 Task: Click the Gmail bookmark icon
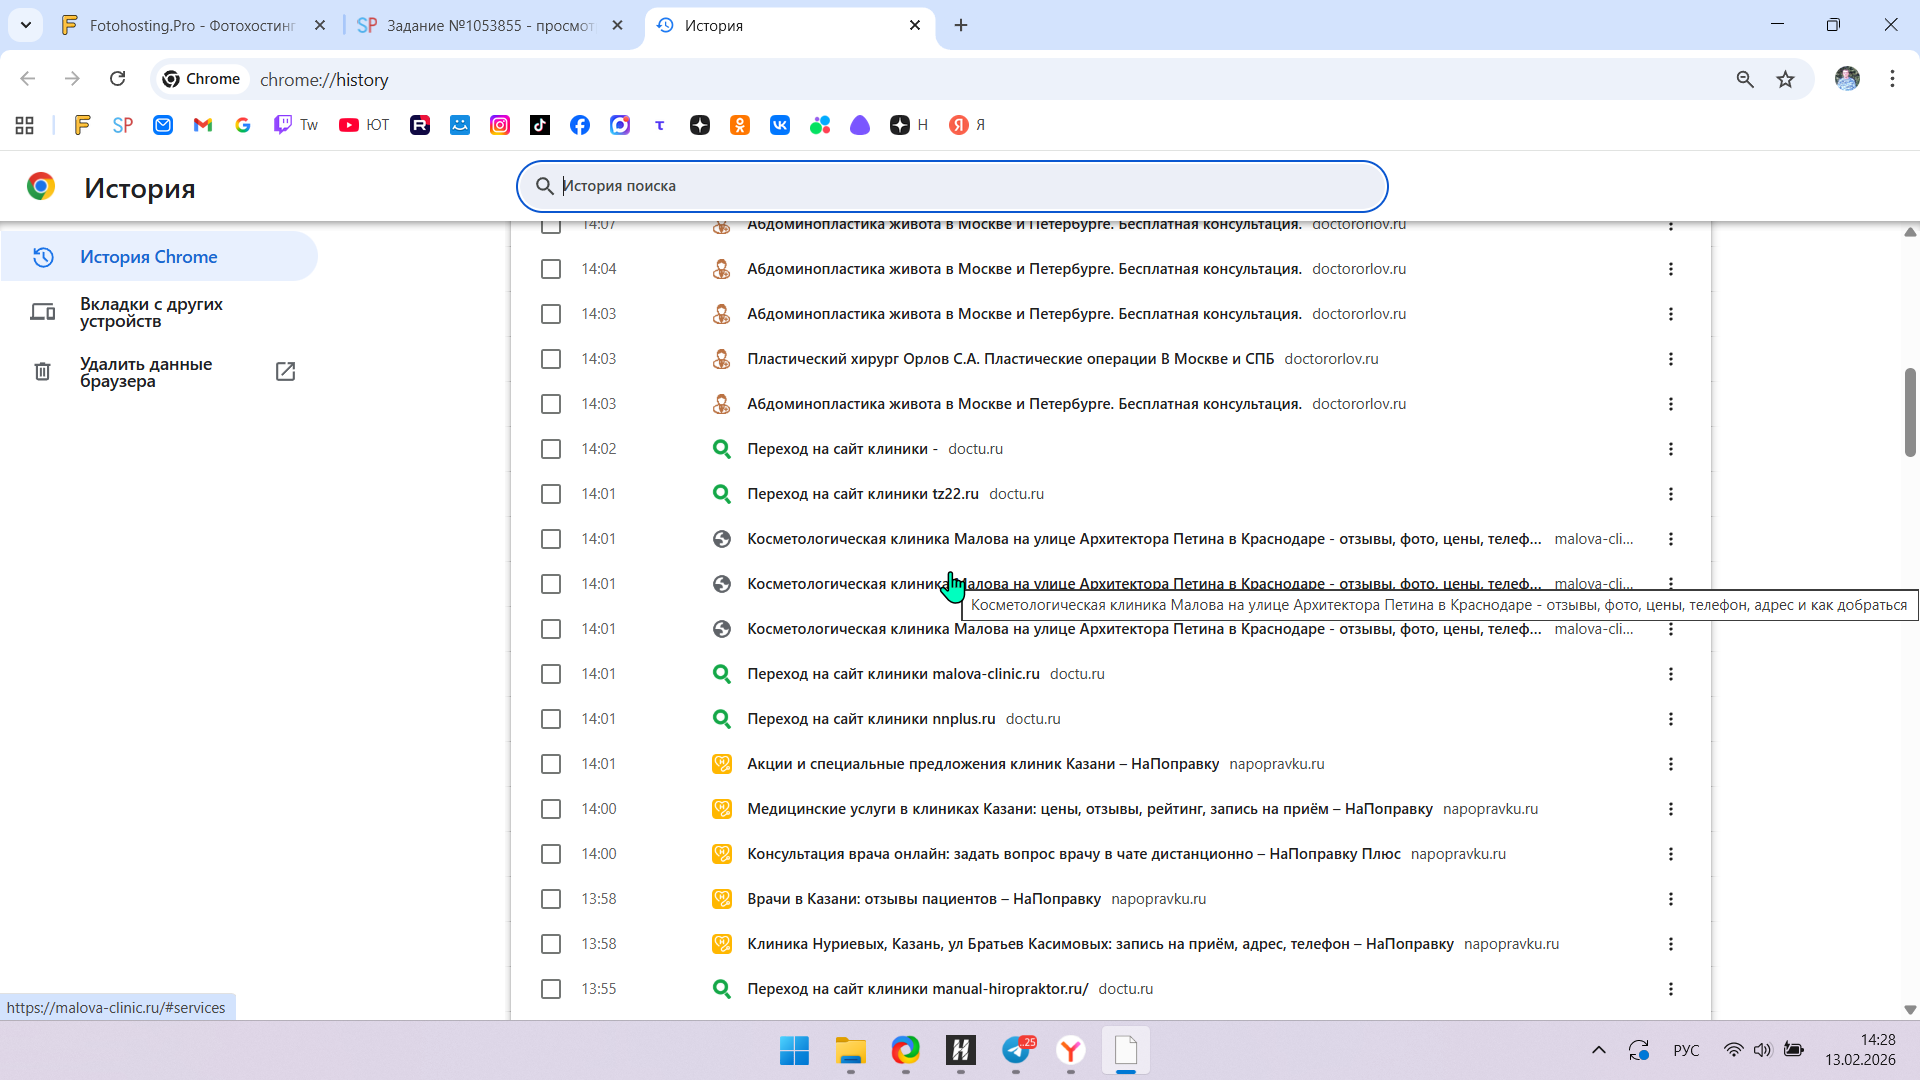[203, 125]
